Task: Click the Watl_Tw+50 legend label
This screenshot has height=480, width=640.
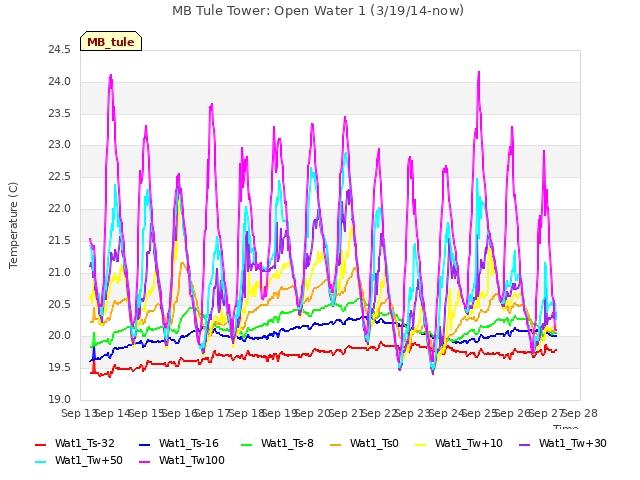Action: pos(89,460)
